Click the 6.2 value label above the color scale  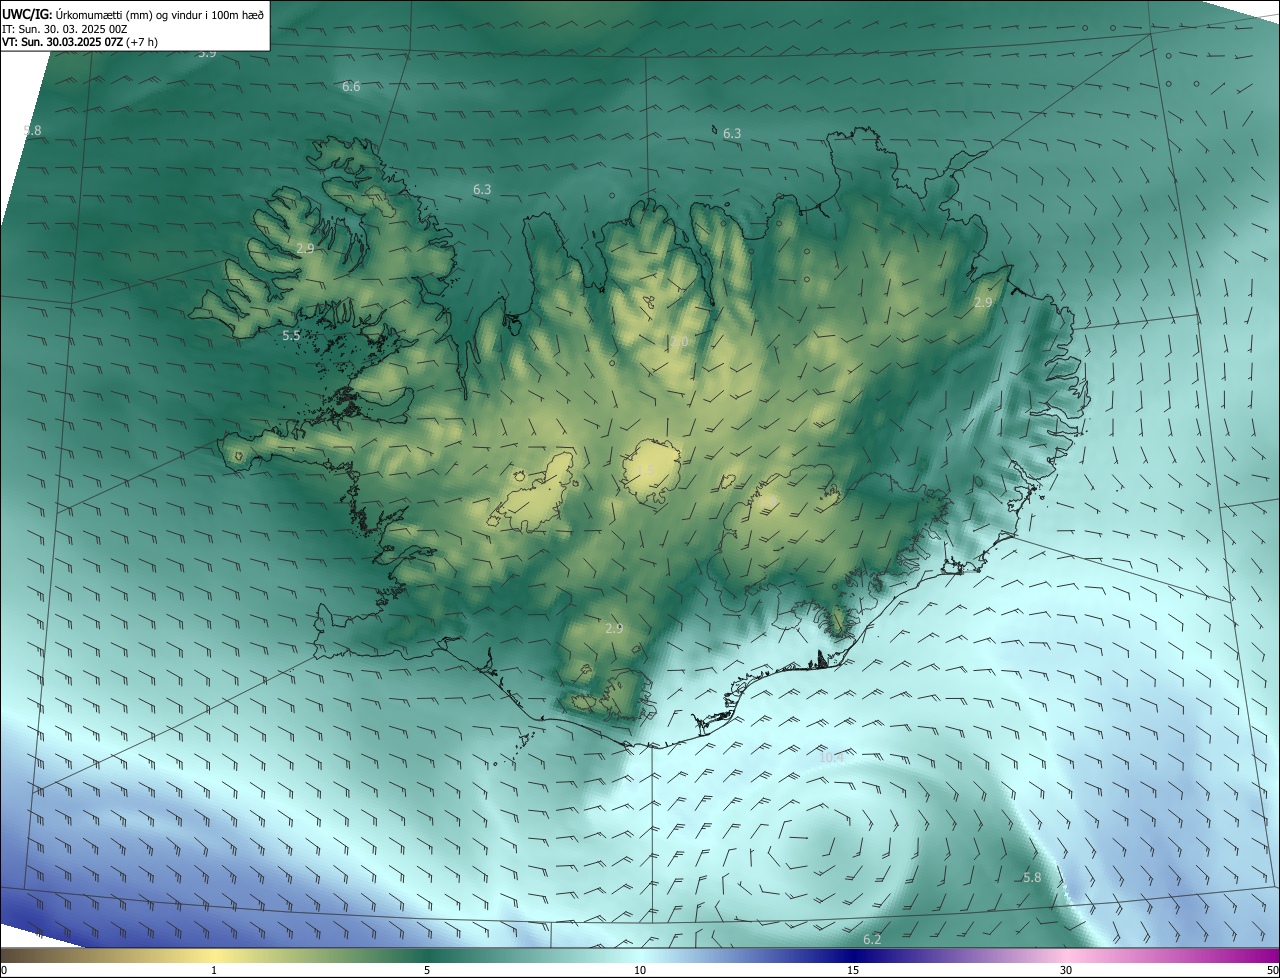872,940
